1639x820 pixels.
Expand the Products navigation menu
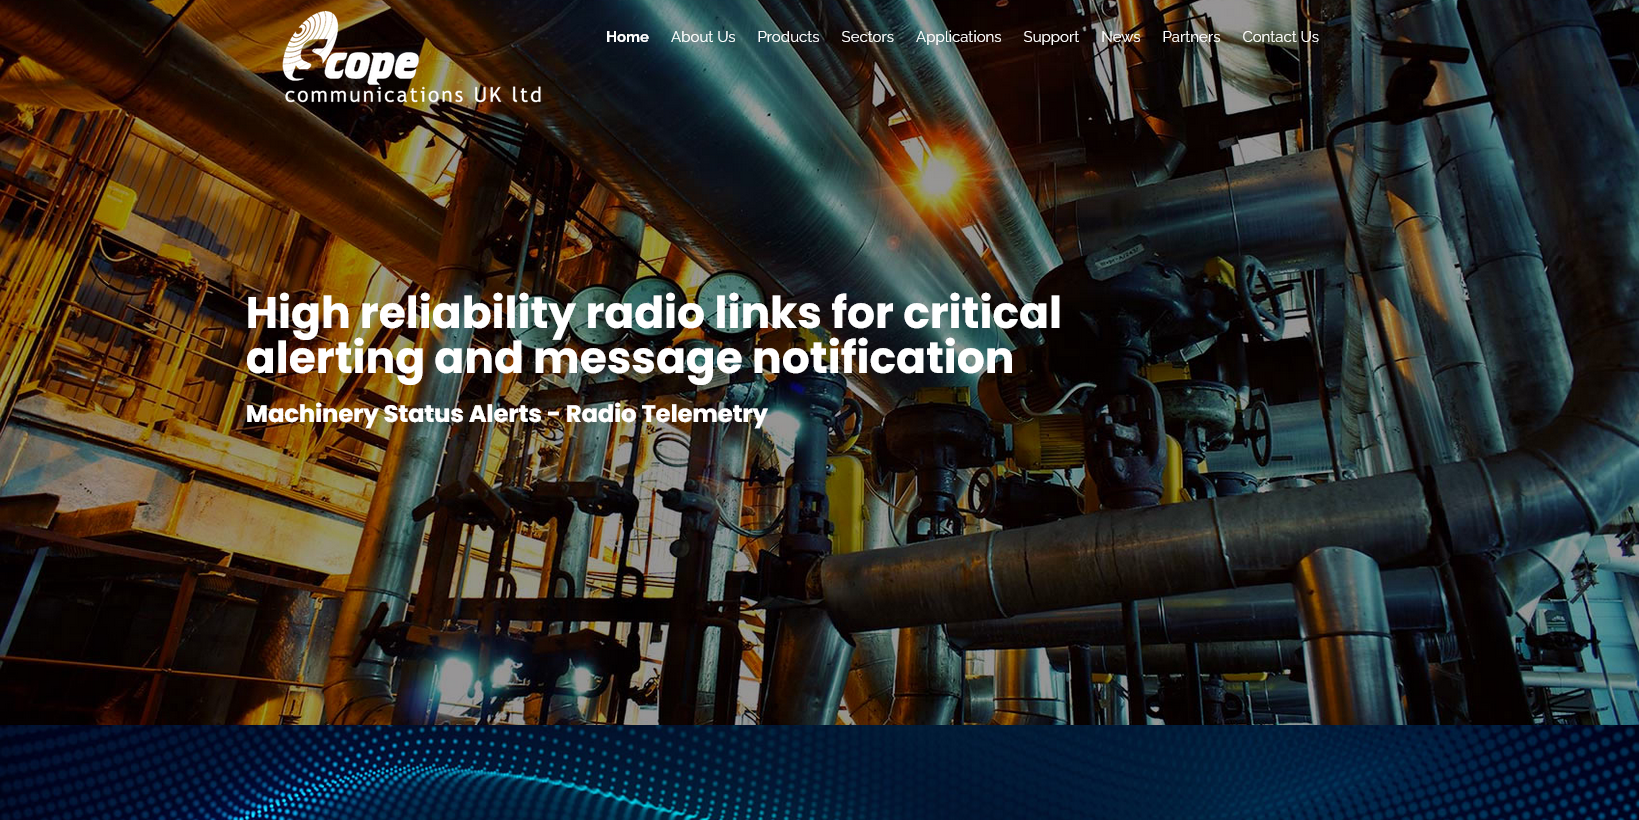click(x=787, y=37)
